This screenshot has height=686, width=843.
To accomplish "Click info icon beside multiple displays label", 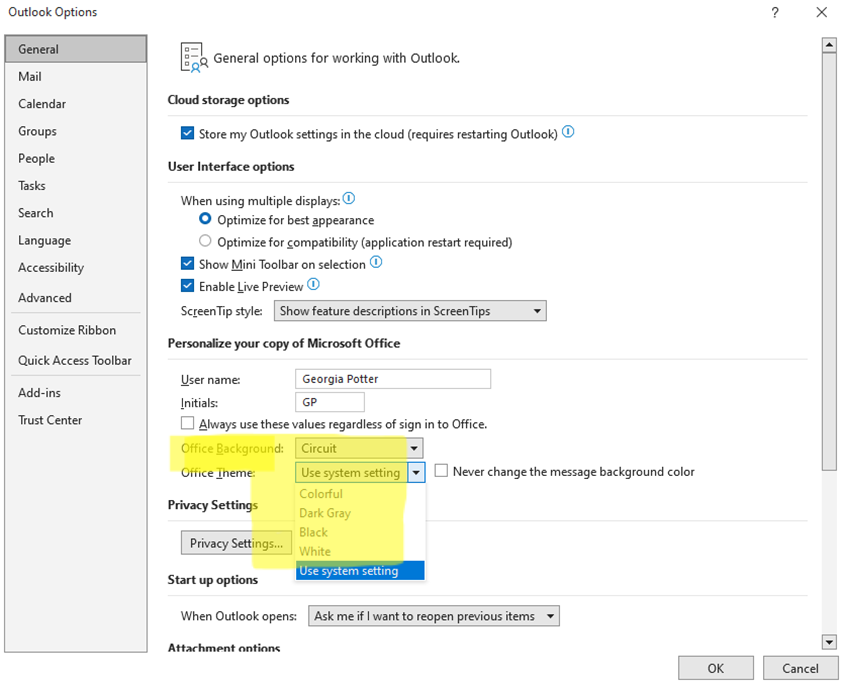I will (349, 198).
